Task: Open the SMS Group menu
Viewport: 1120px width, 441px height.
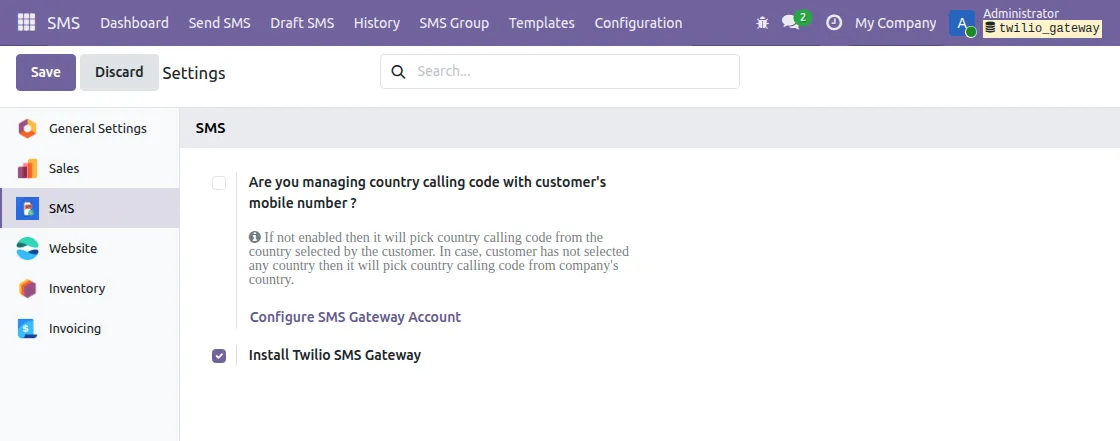Action: click(x=454, y=23)
